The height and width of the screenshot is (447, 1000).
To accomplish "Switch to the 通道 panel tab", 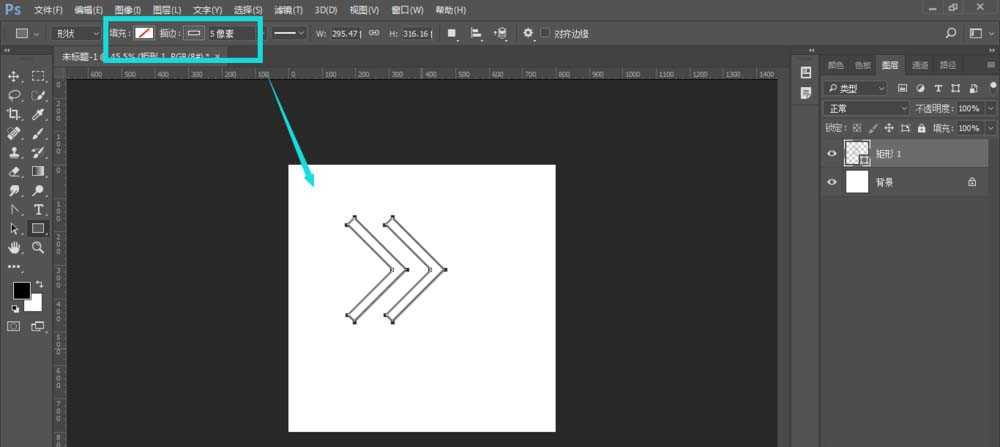I will point(920,66).
